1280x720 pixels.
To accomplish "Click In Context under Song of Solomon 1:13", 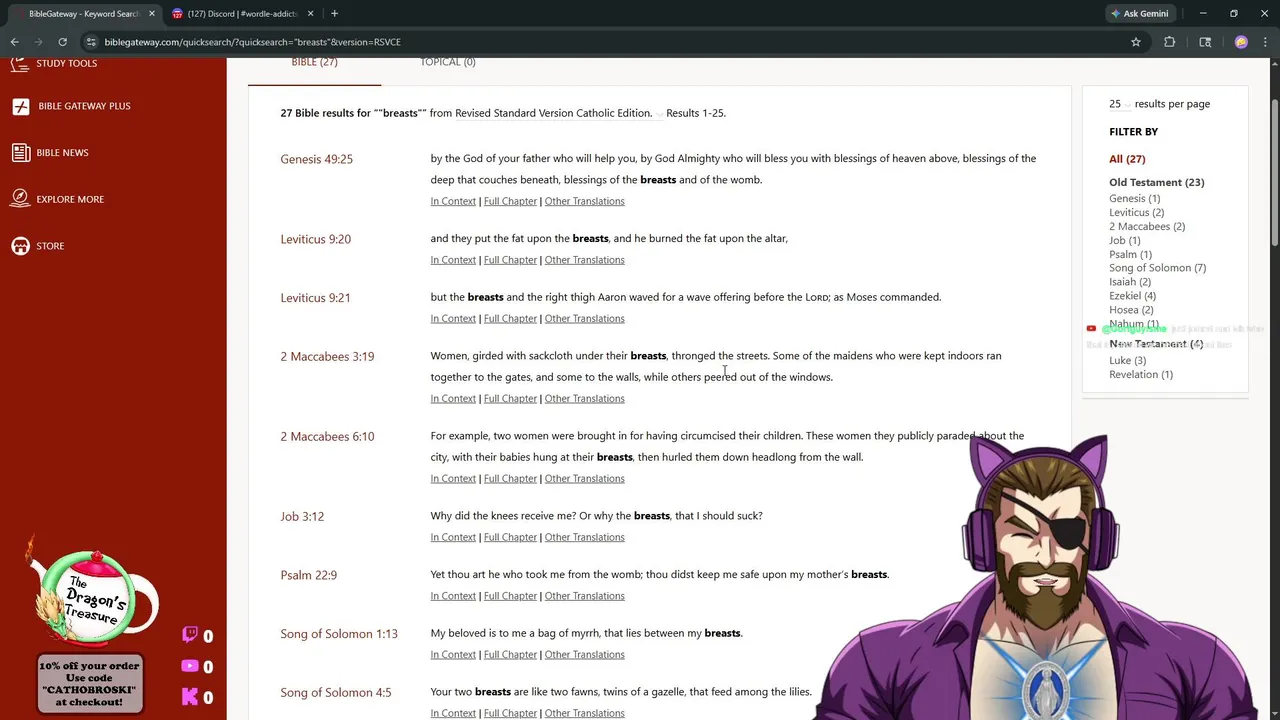I will coord(453,655).
